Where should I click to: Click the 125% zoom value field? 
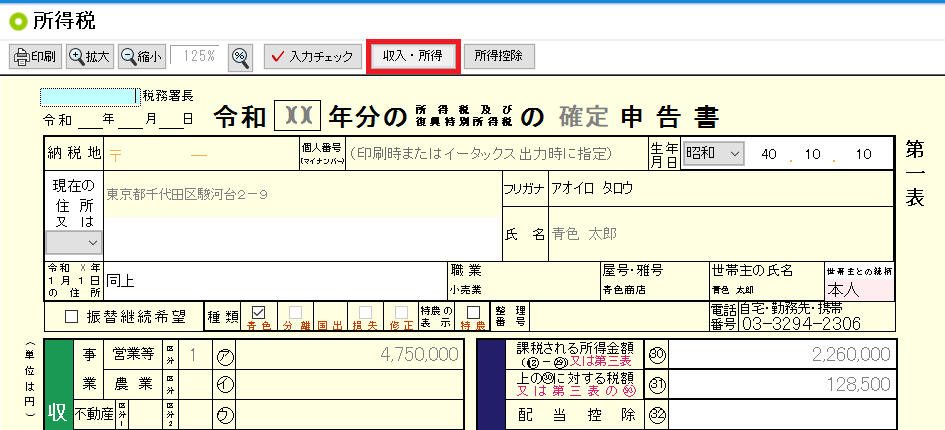point(194,57)
